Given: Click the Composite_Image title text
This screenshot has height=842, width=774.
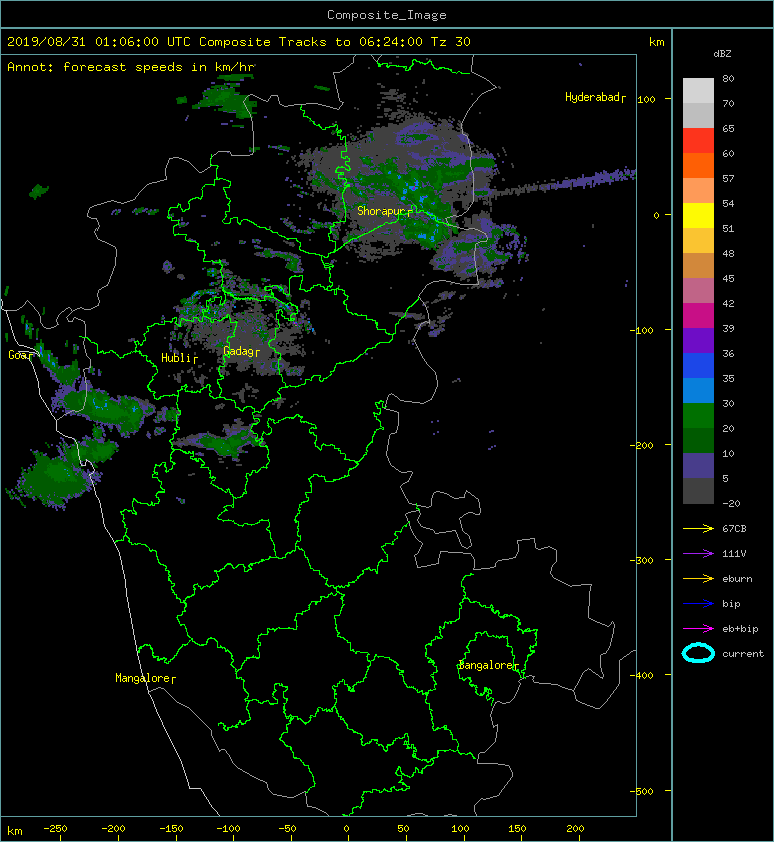Looking at the screenshot, I should tap(387, 15).
